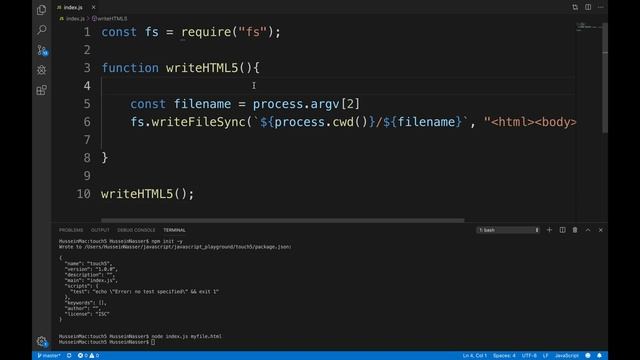Open the Extensions view

pos(41,90)
